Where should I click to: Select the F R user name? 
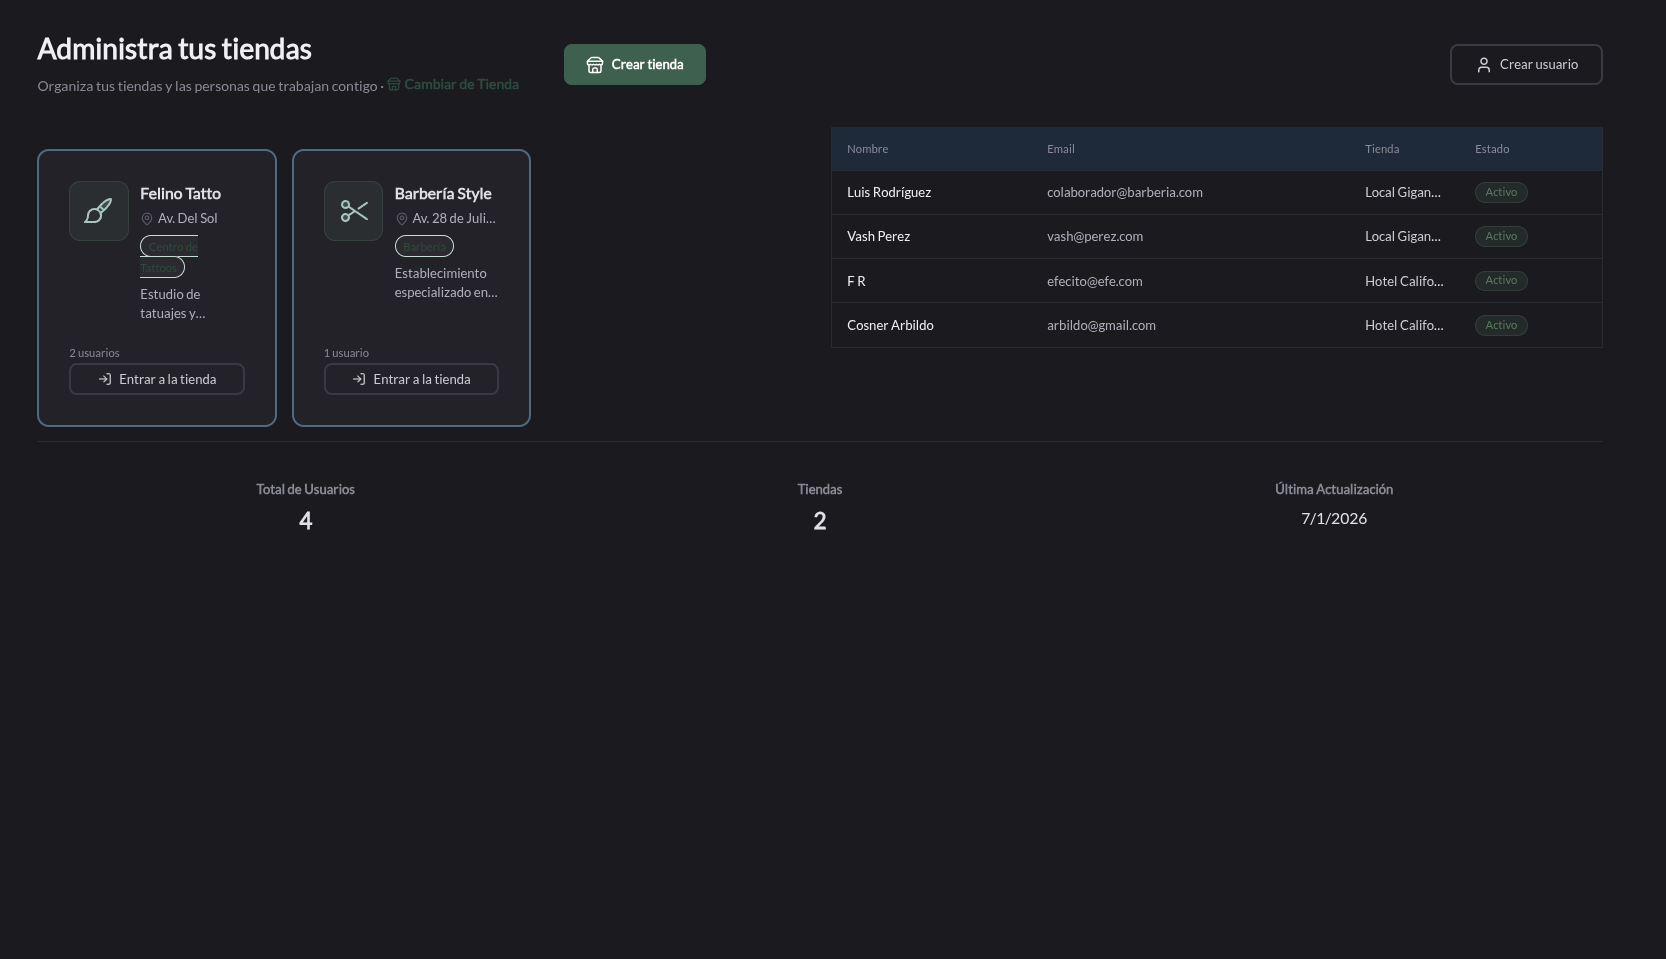856,281
